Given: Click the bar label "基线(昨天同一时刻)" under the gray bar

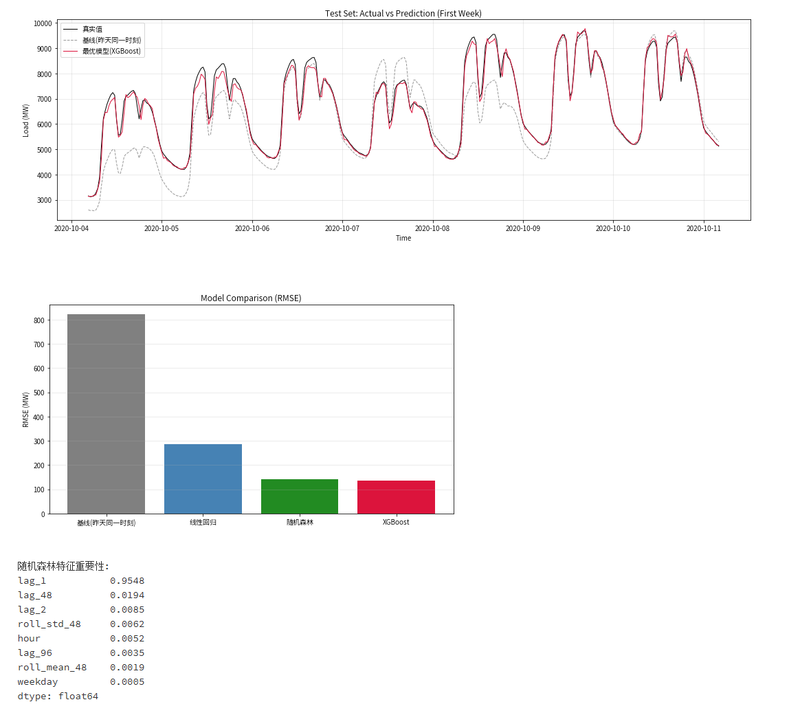Looking at the screenshot, I should 106,523.
